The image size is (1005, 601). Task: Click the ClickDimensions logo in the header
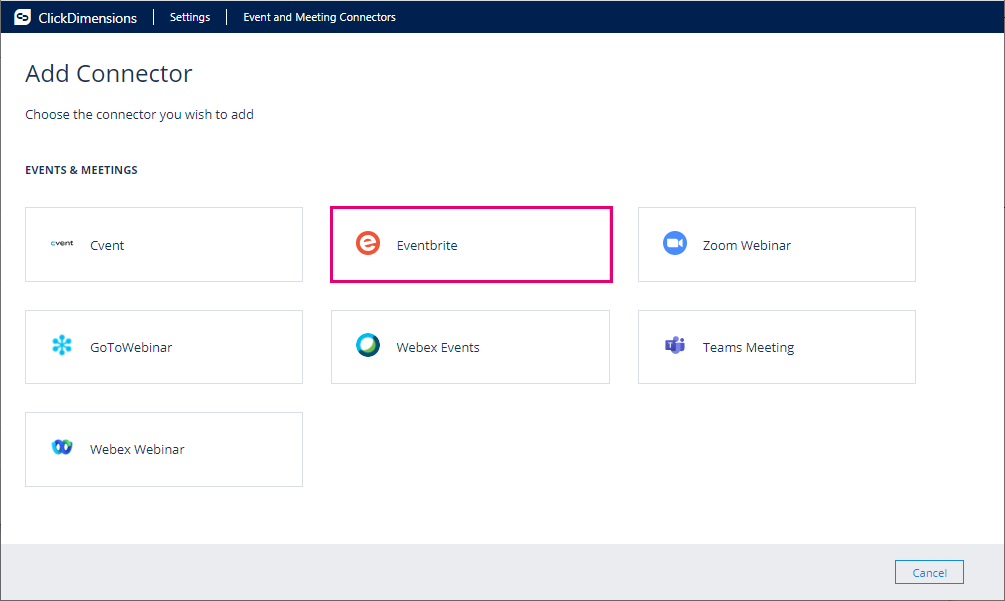click(22, 16)
